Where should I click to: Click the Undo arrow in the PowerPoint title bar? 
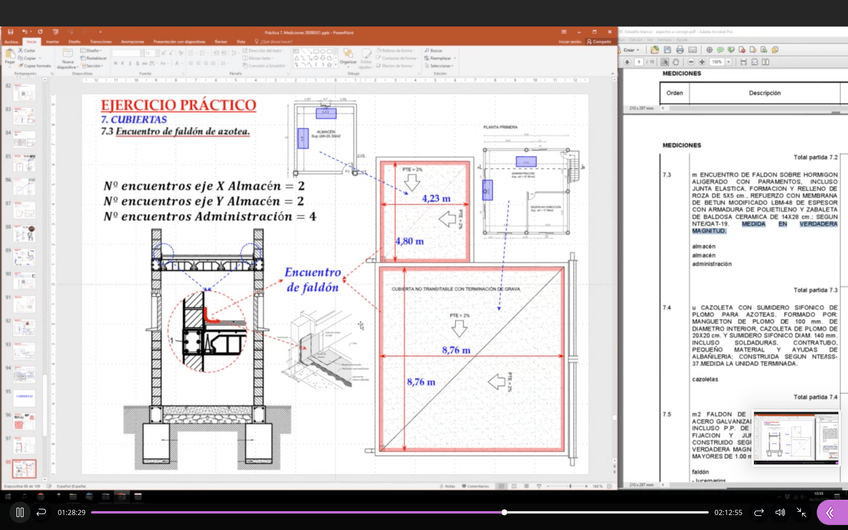pyautogui.click(x=24, y=32)
